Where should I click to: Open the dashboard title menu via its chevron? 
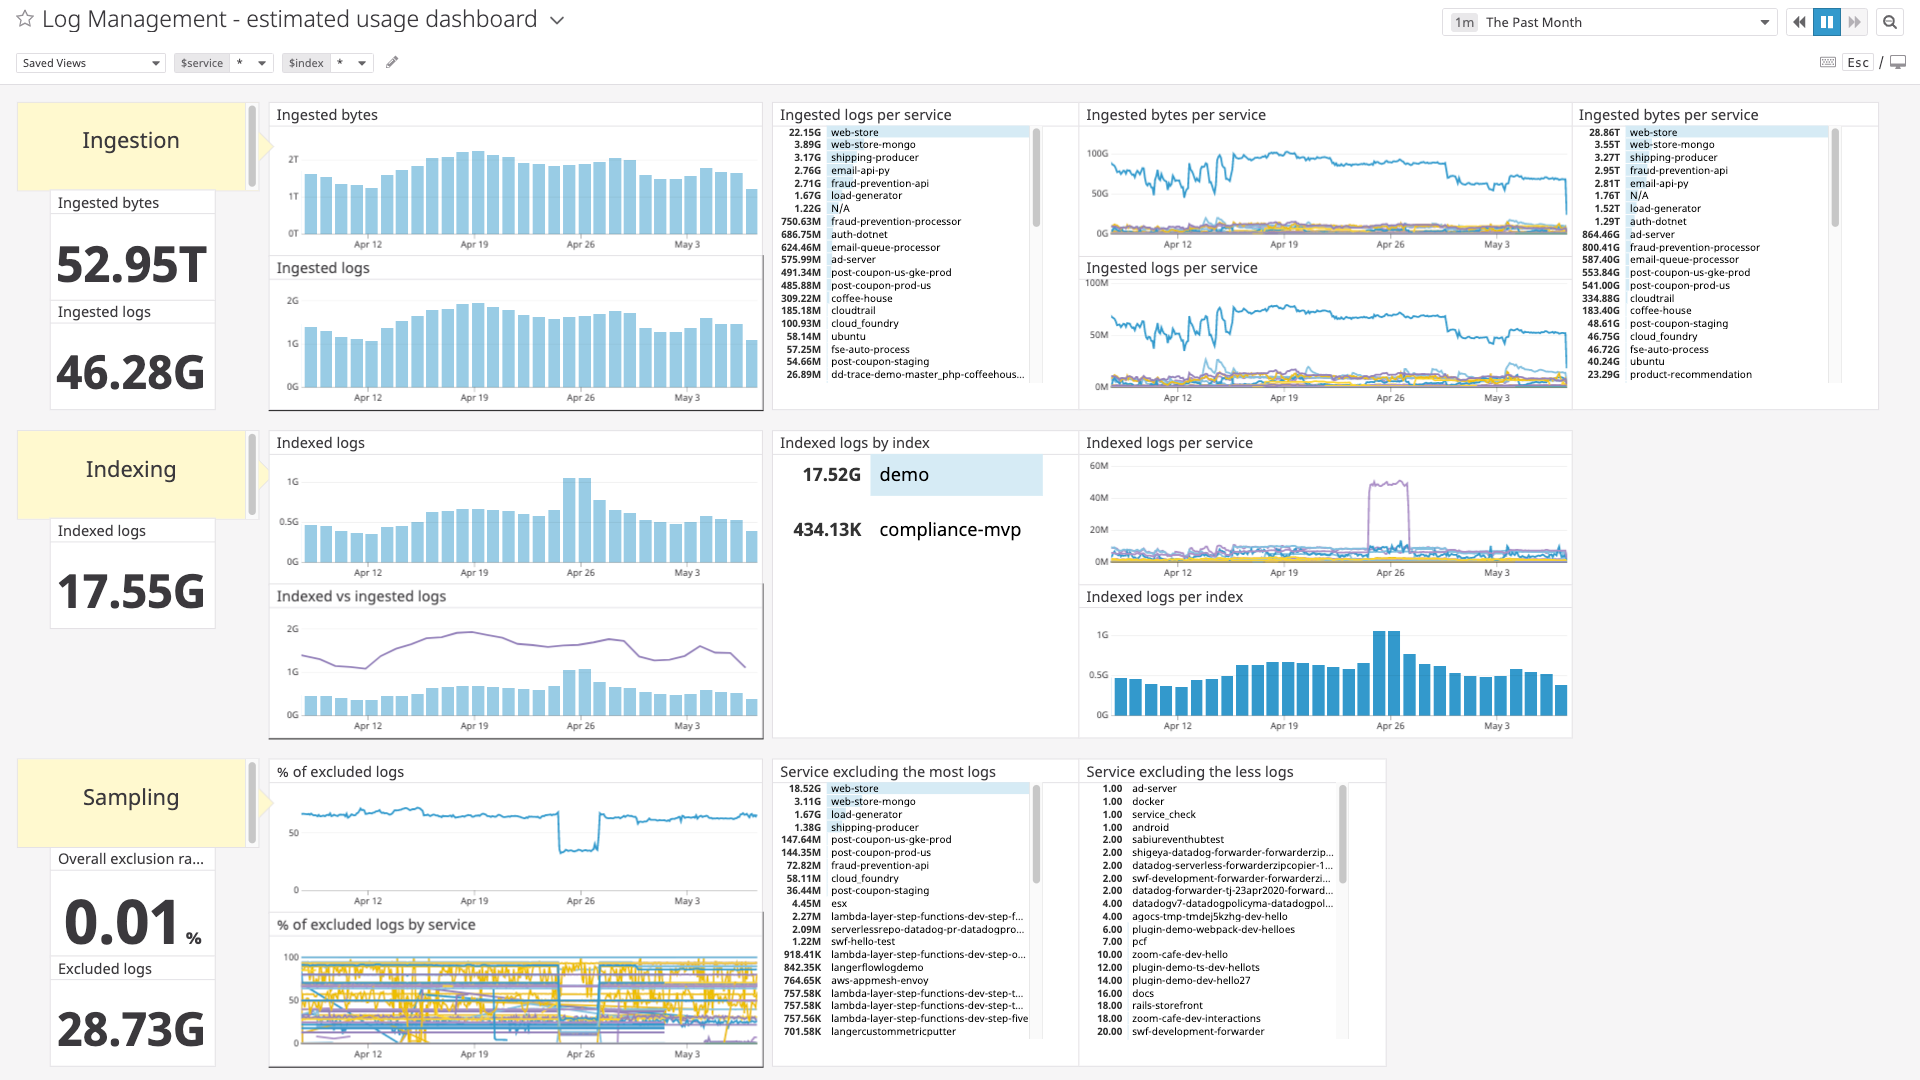pyautogui.click(x=557, y=19)
